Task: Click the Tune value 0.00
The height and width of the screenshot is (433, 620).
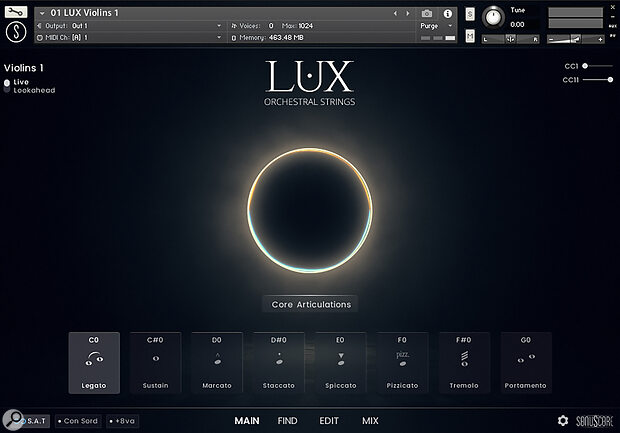Action: point(517,25)
